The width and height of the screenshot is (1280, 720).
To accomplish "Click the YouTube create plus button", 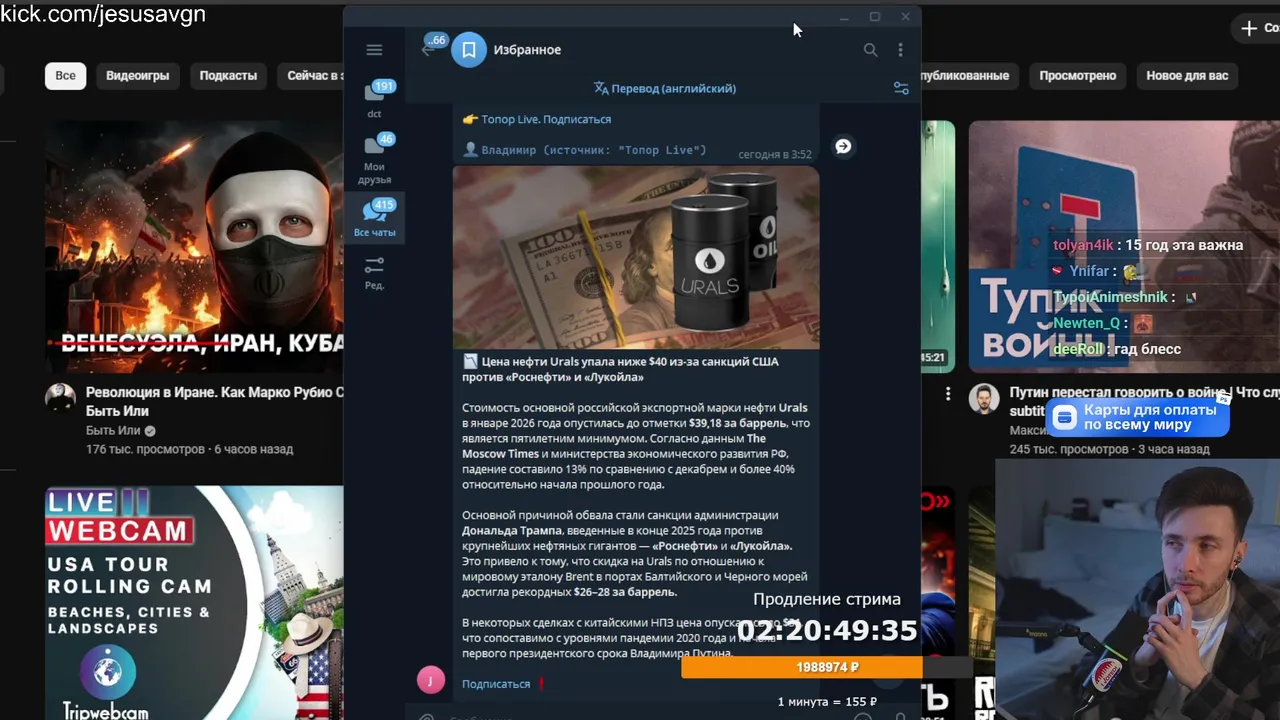I will (x=1257, y=28).
